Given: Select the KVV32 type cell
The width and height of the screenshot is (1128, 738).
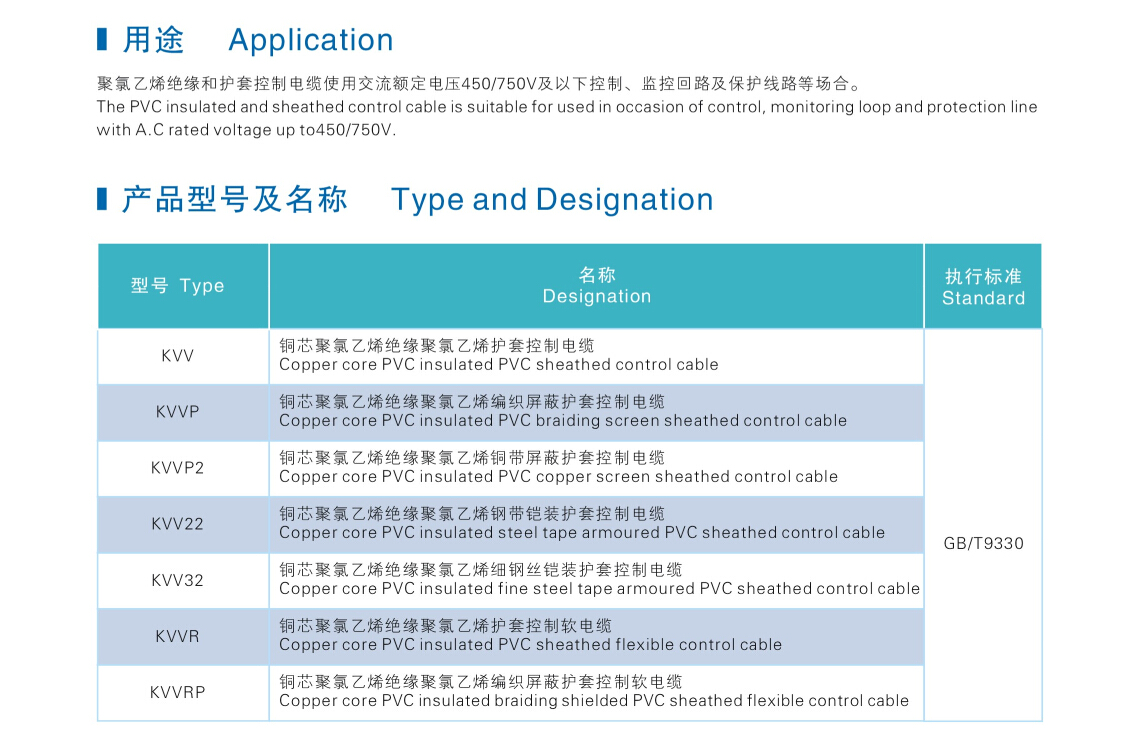Looking at the screenshot, I should tap(182, 580).
